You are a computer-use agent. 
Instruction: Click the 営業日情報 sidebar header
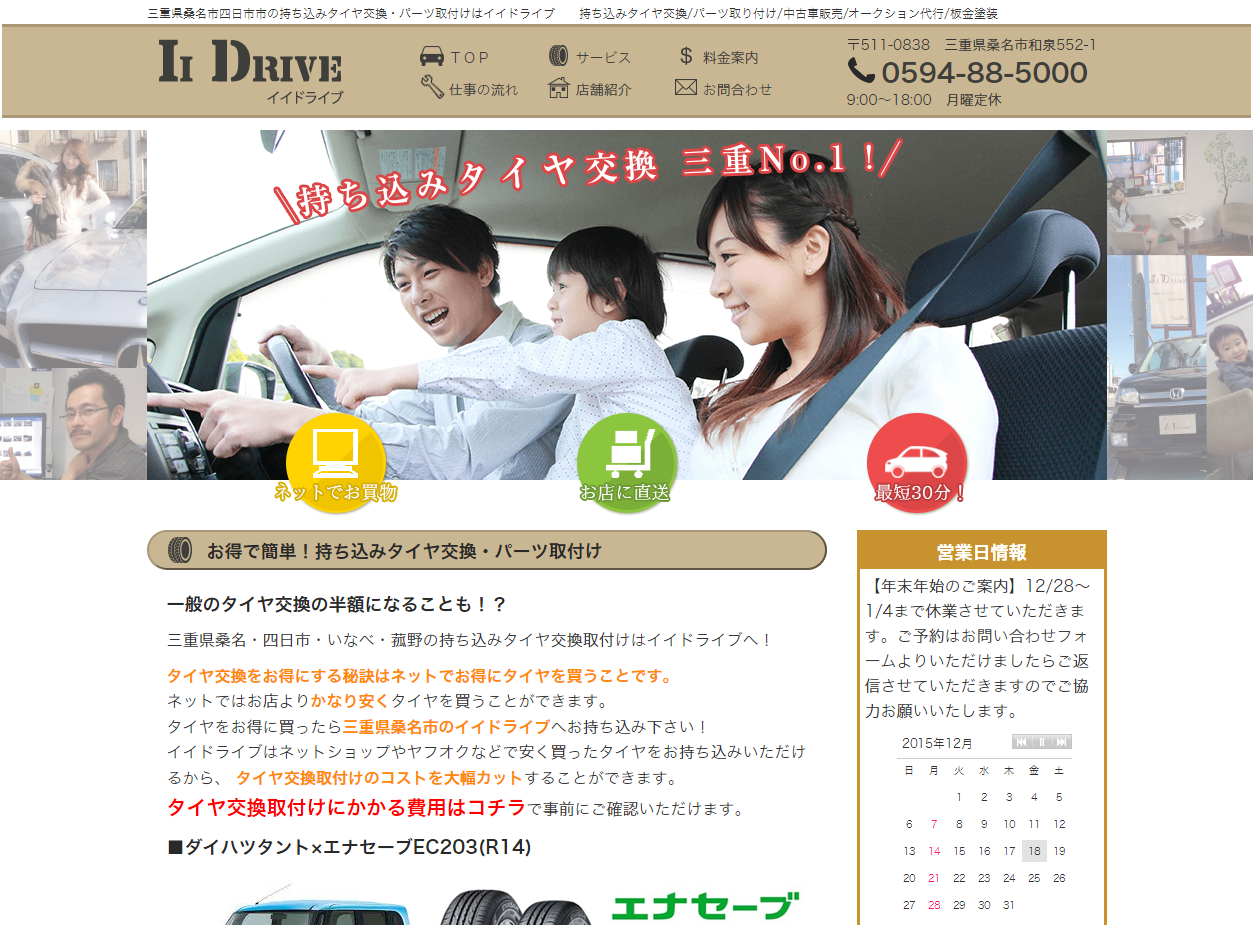pos(982,552)
